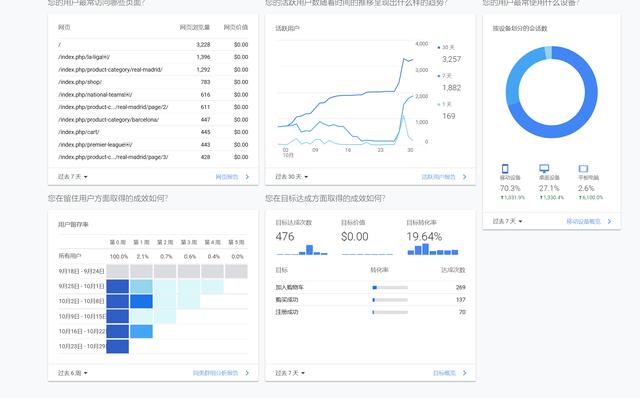
Task: Click the desktop monitor icon
Action: pyautogui.click(x=544, y=169)
